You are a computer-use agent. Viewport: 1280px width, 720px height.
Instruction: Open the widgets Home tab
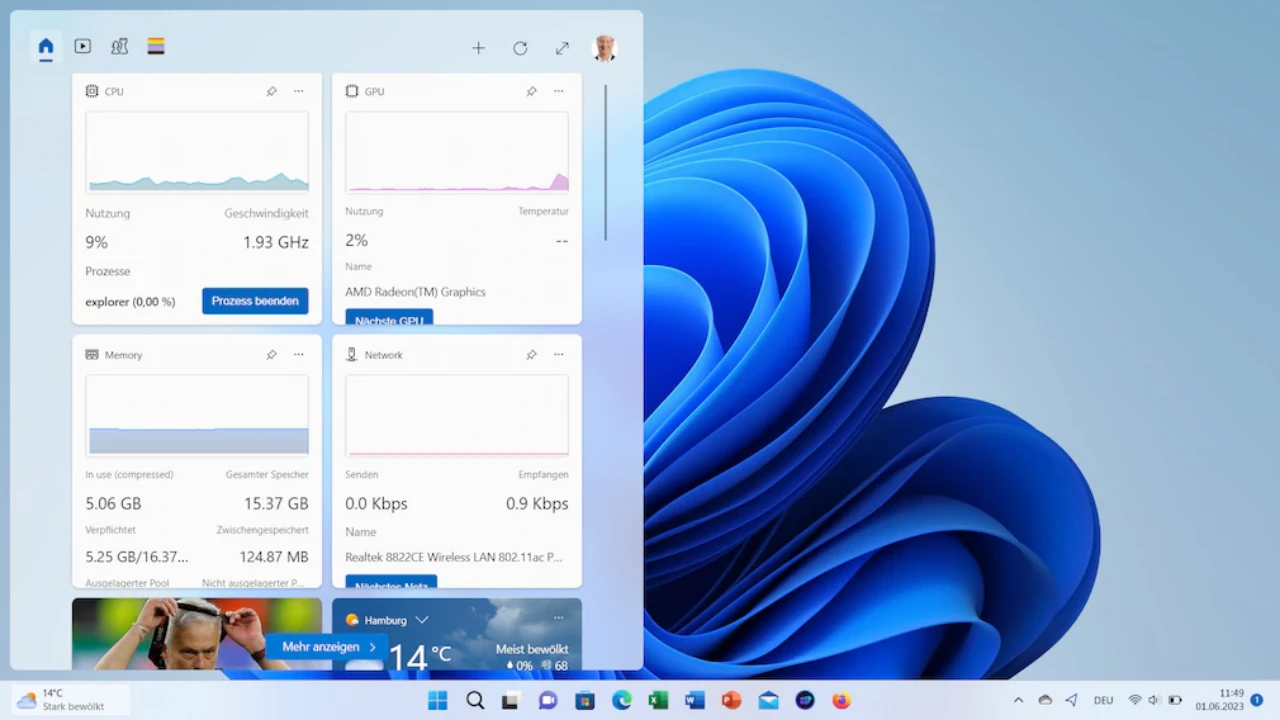46,47
